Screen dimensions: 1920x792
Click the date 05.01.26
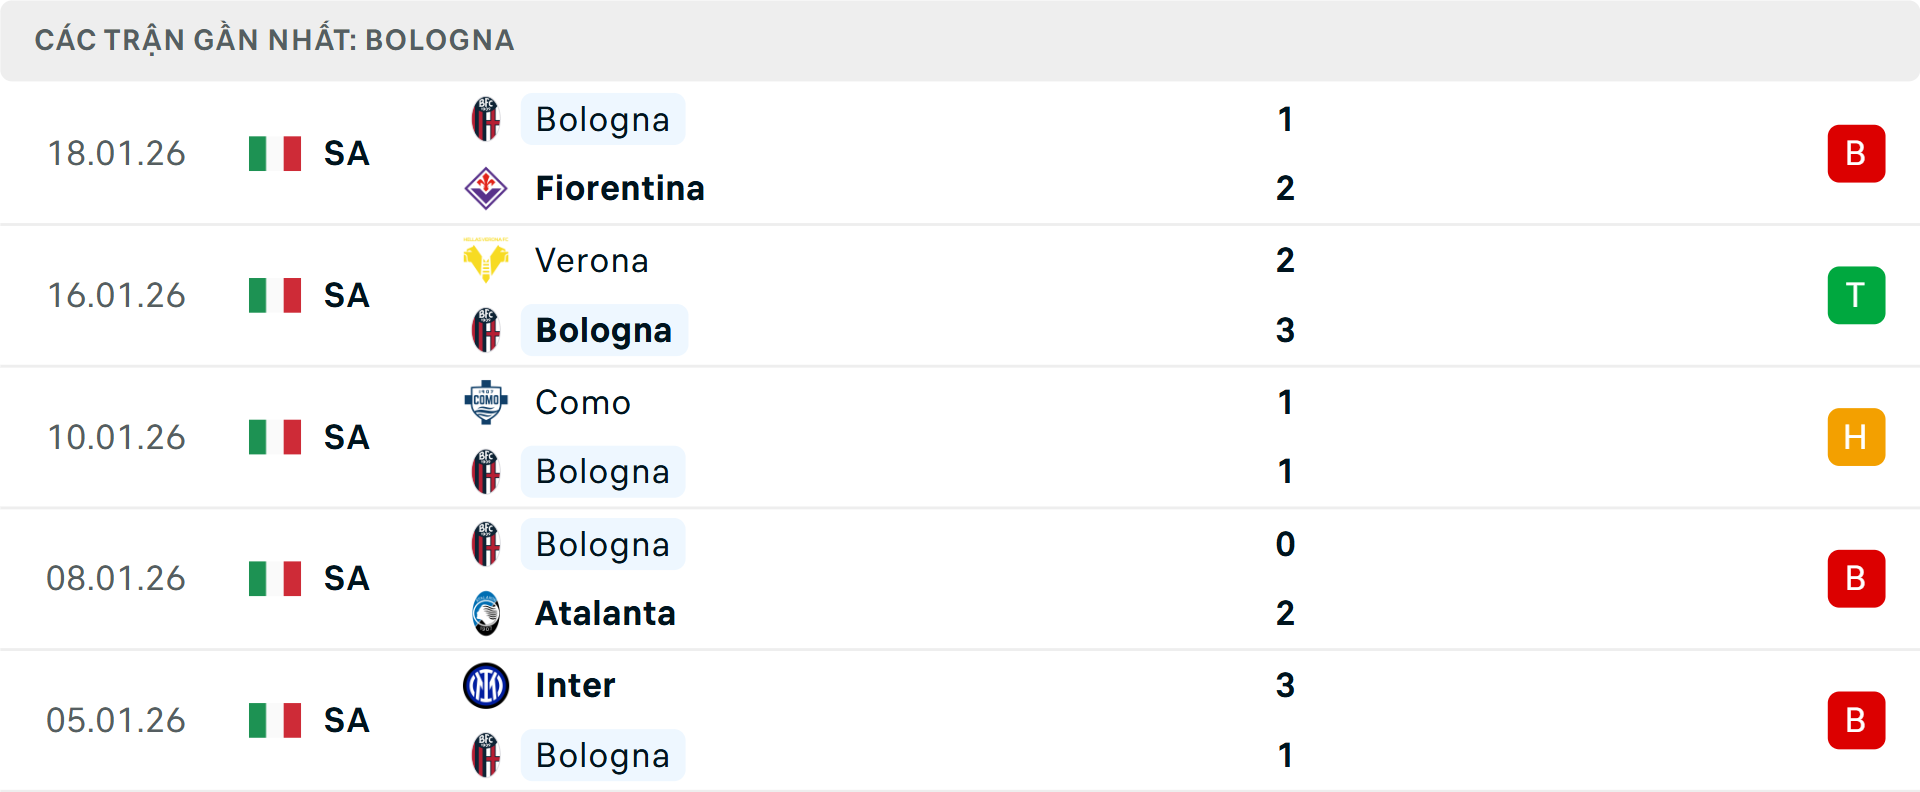[x=116, y=720]
